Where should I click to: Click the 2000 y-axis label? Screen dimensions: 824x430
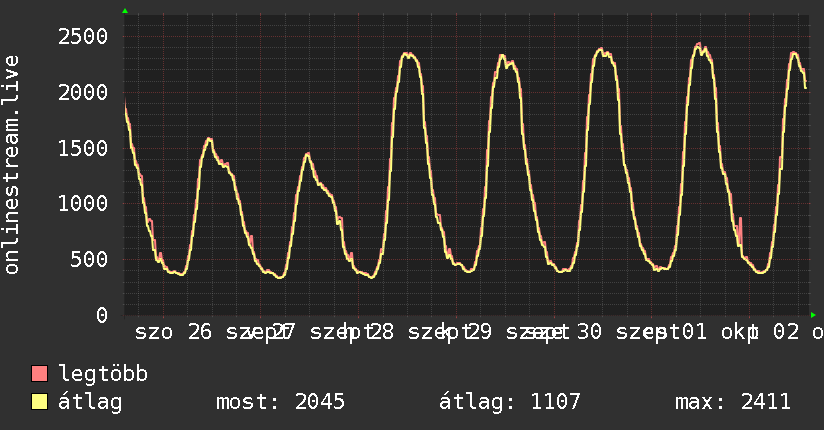pos(83,93)
